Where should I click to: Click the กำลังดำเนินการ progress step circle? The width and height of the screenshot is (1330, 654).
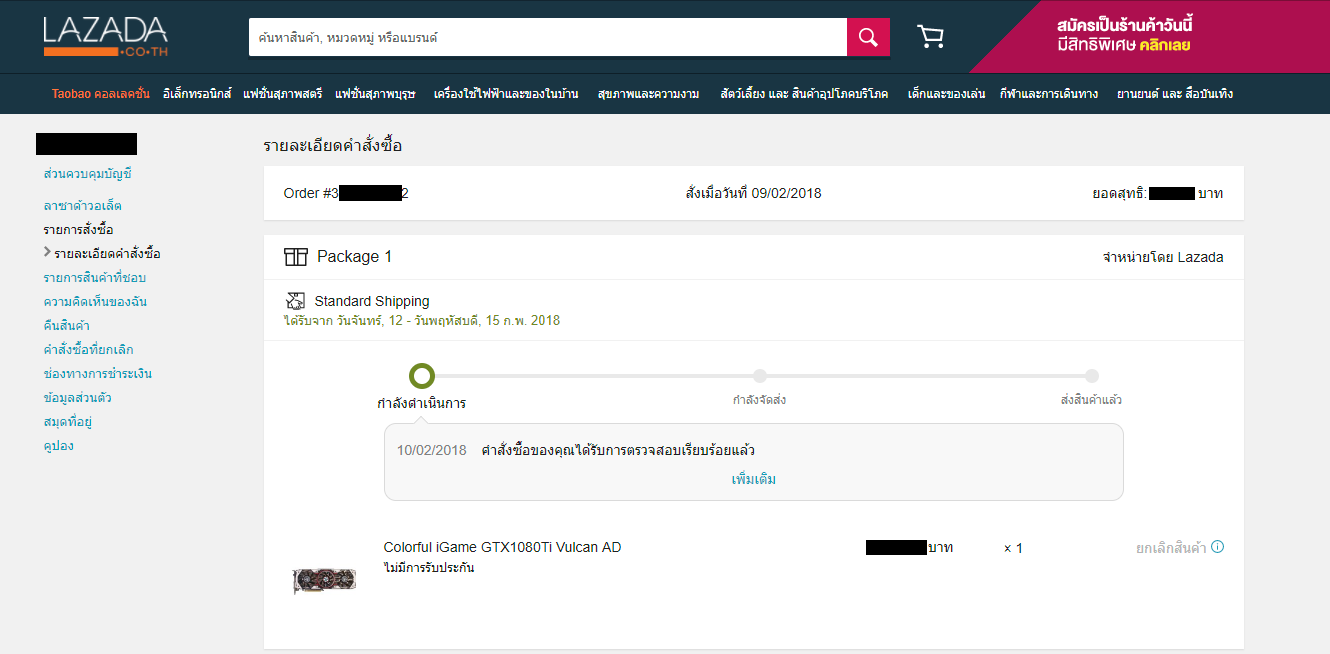coord(422,376)
